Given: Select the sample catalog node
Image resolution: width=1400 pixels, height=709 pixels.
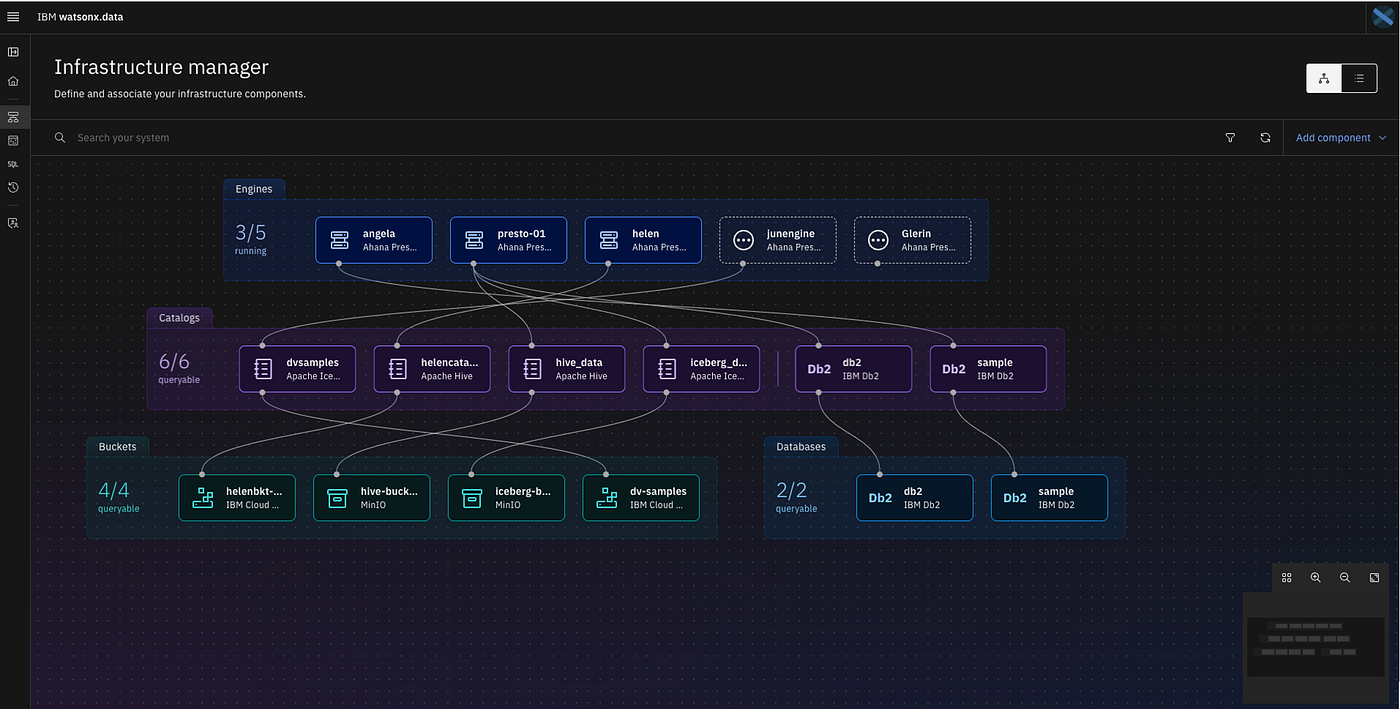Looking at the screenshot, I should [x=988, y=369].
